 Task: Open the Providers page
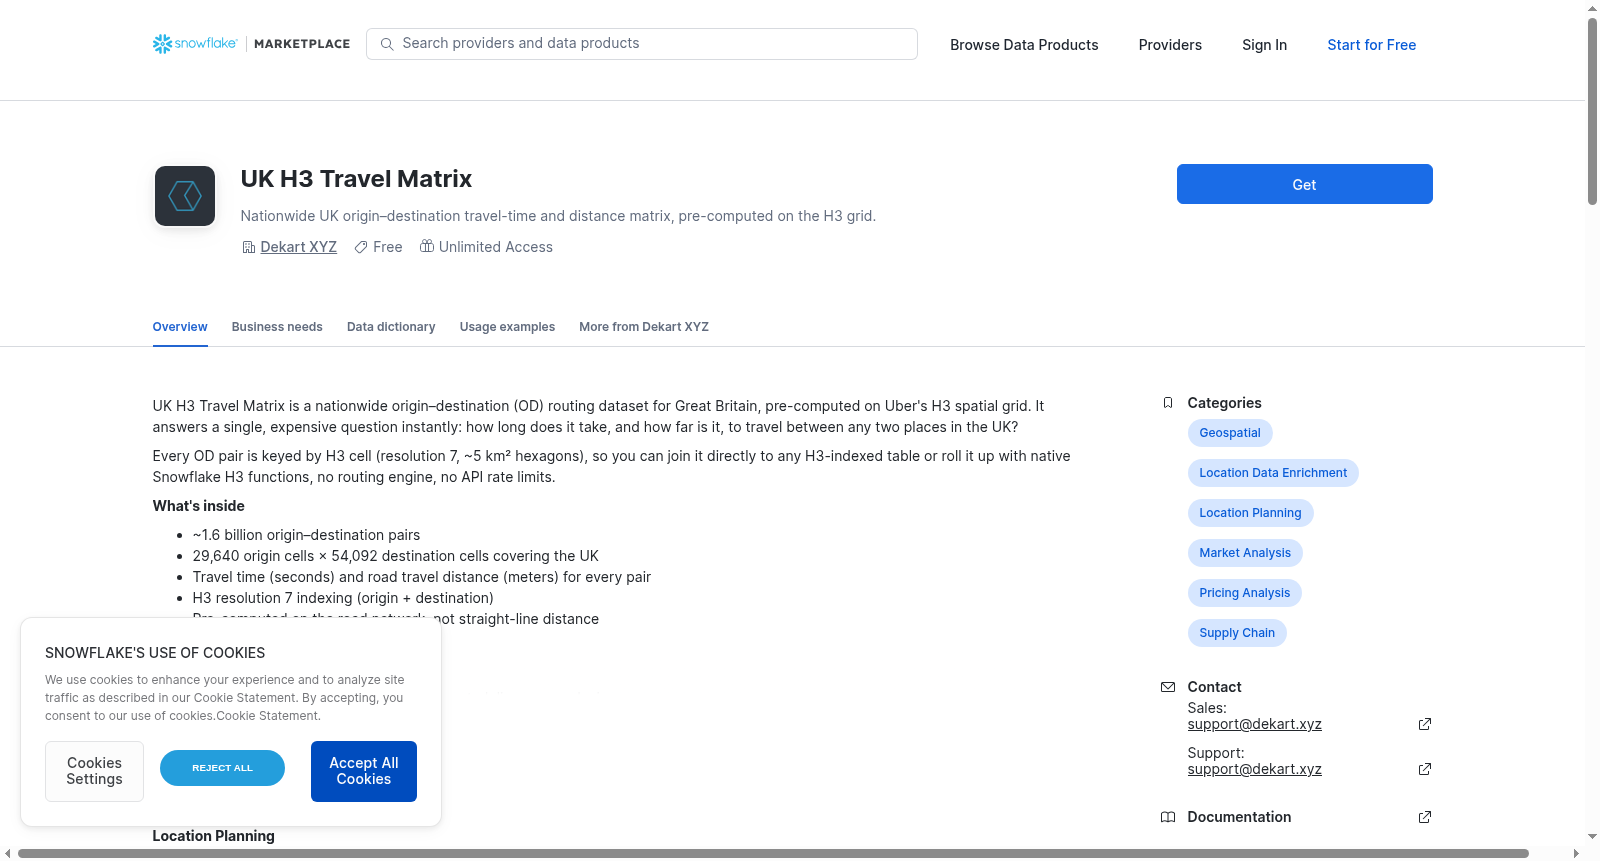(x=1170, y=45)
